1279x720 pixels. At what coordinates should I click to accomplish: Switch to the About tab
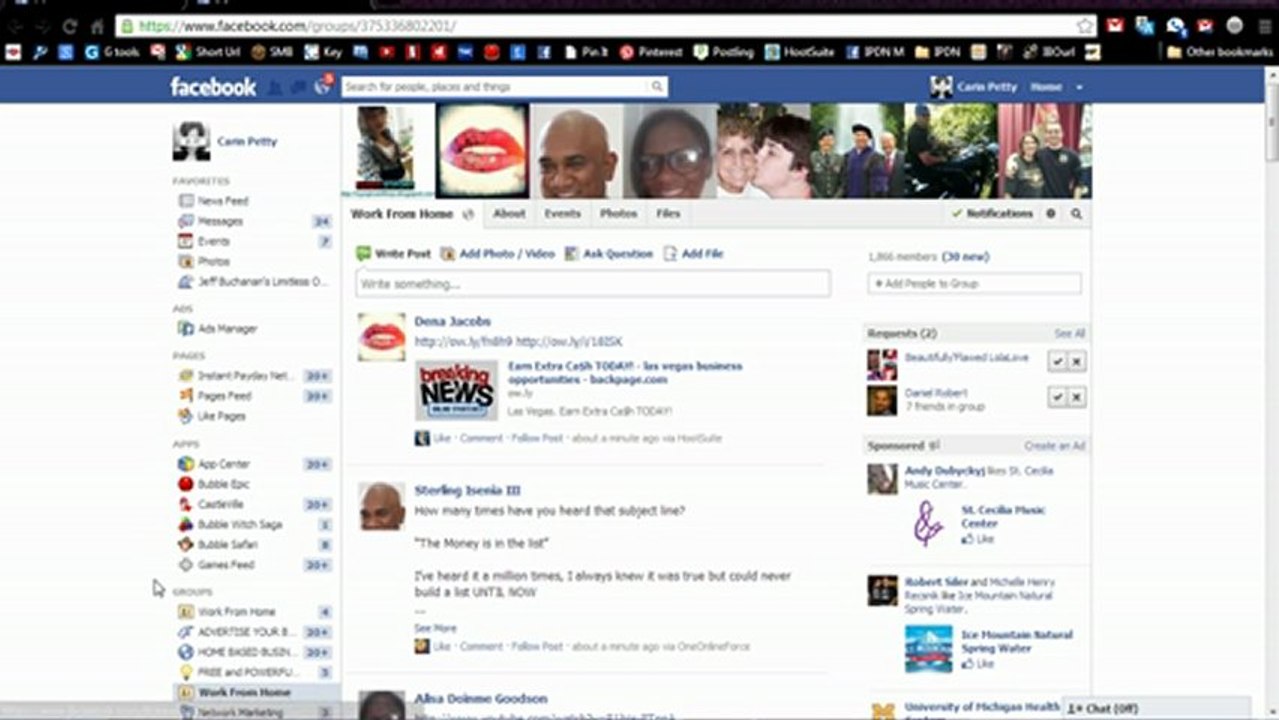509,214
